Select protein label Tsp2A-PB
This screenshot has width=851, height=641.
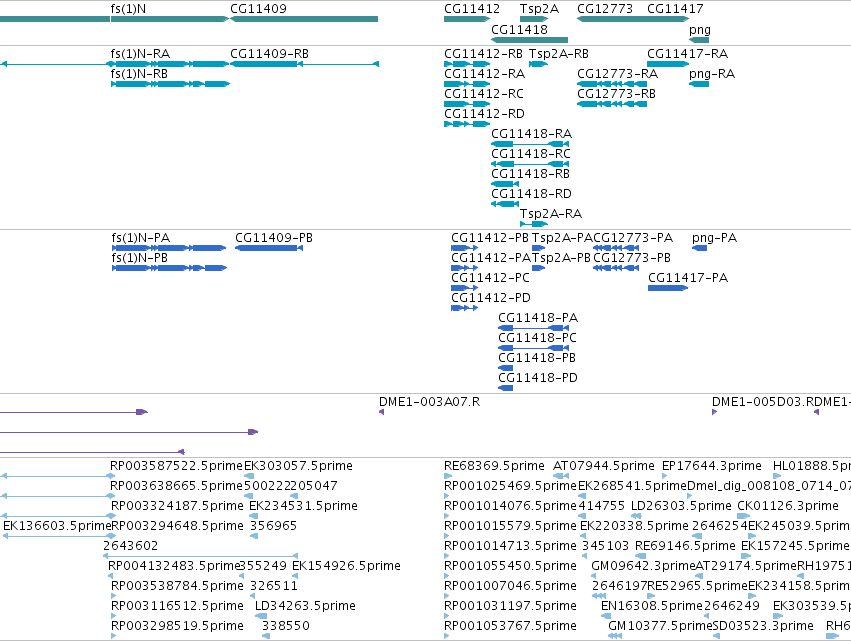(561, 258)
